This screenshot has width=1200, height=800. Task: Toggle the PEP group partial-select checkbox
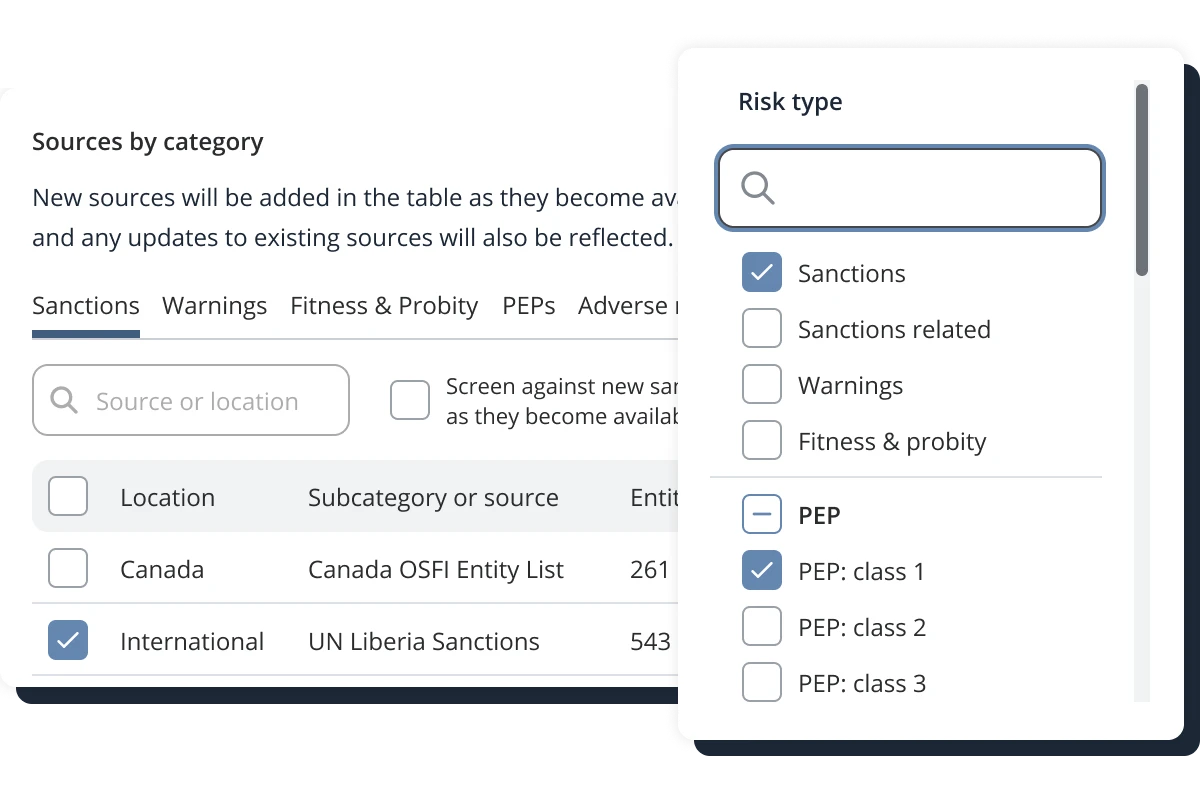[762, 515]
